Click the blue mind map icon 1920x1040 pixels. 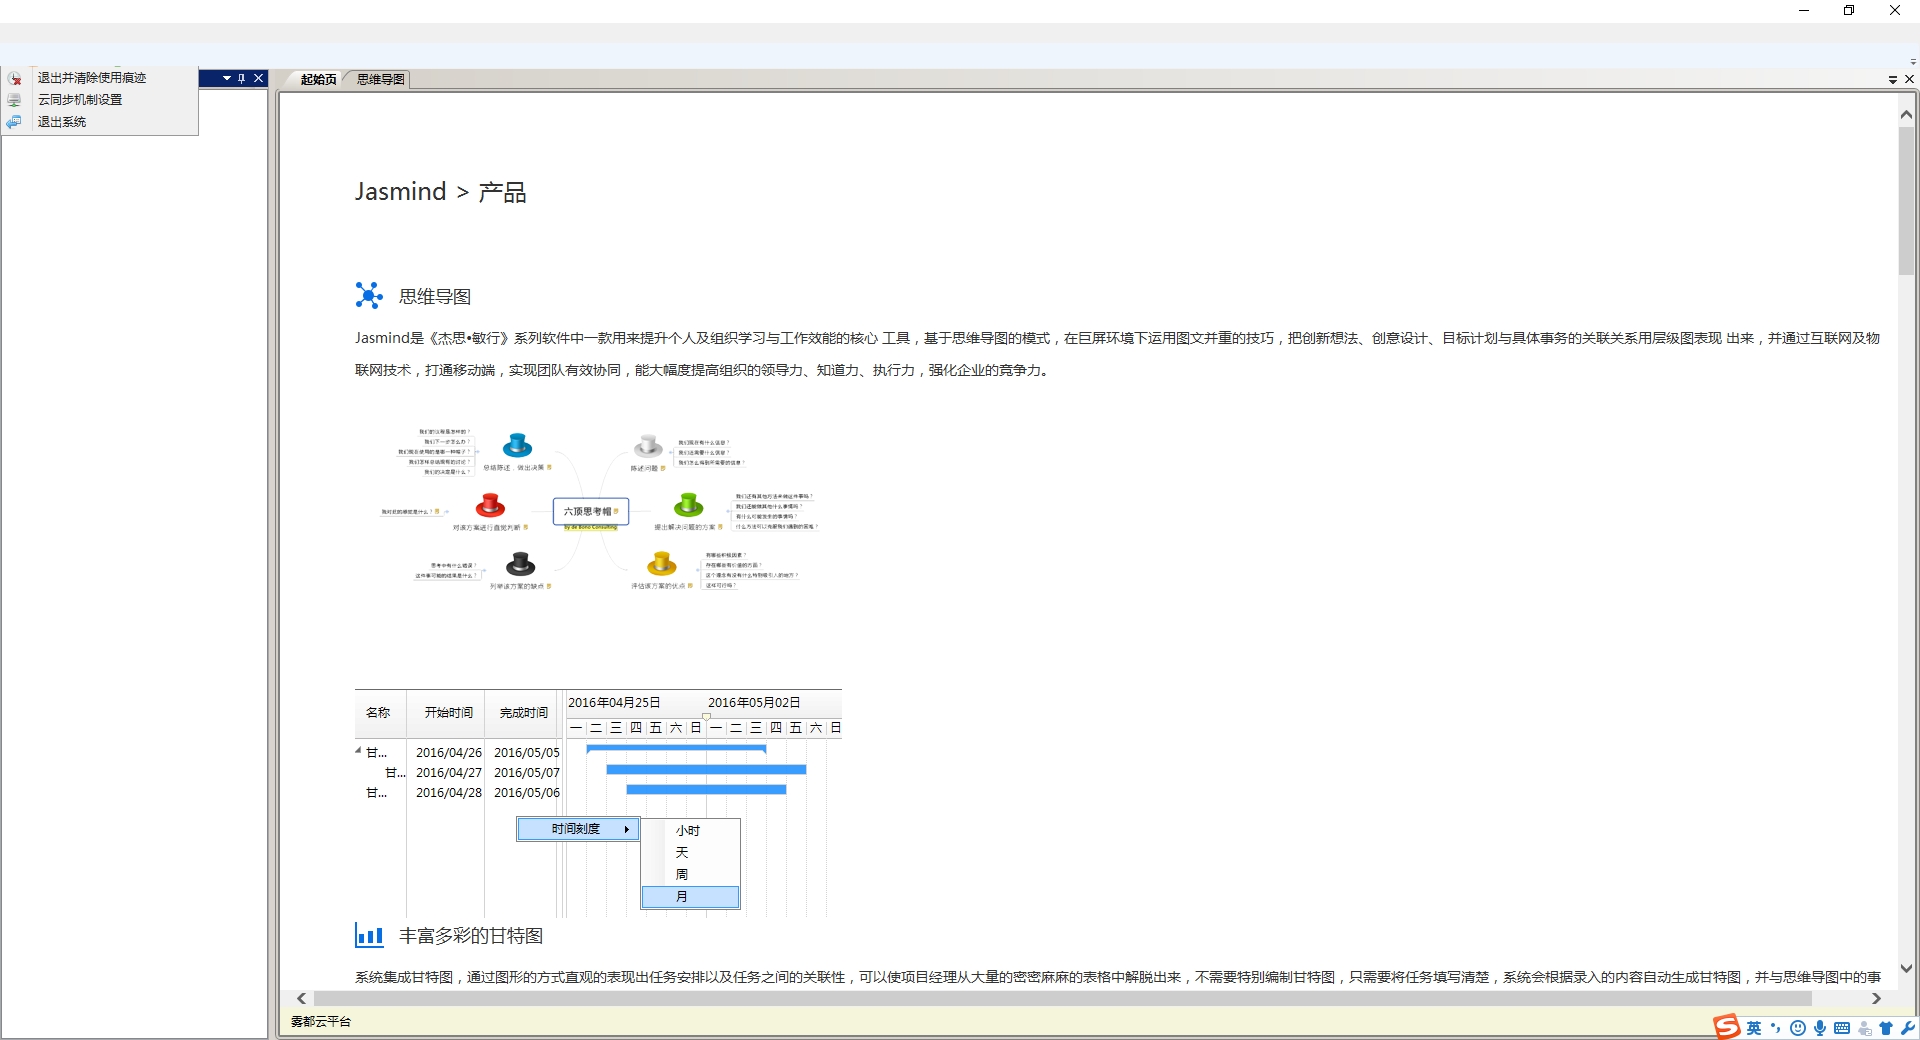click(369, 295)
